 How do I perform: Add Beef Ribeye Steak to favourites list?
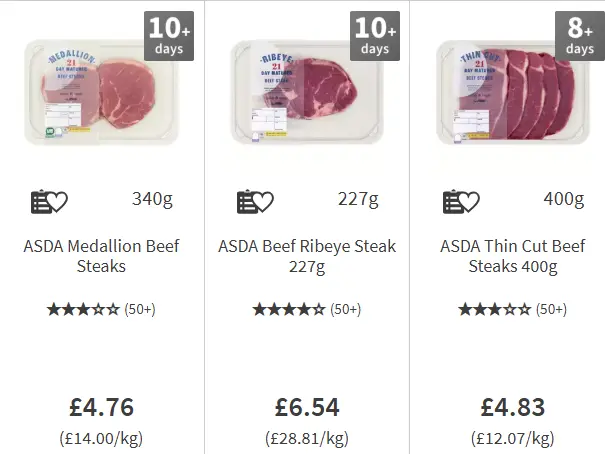point(255,201)
